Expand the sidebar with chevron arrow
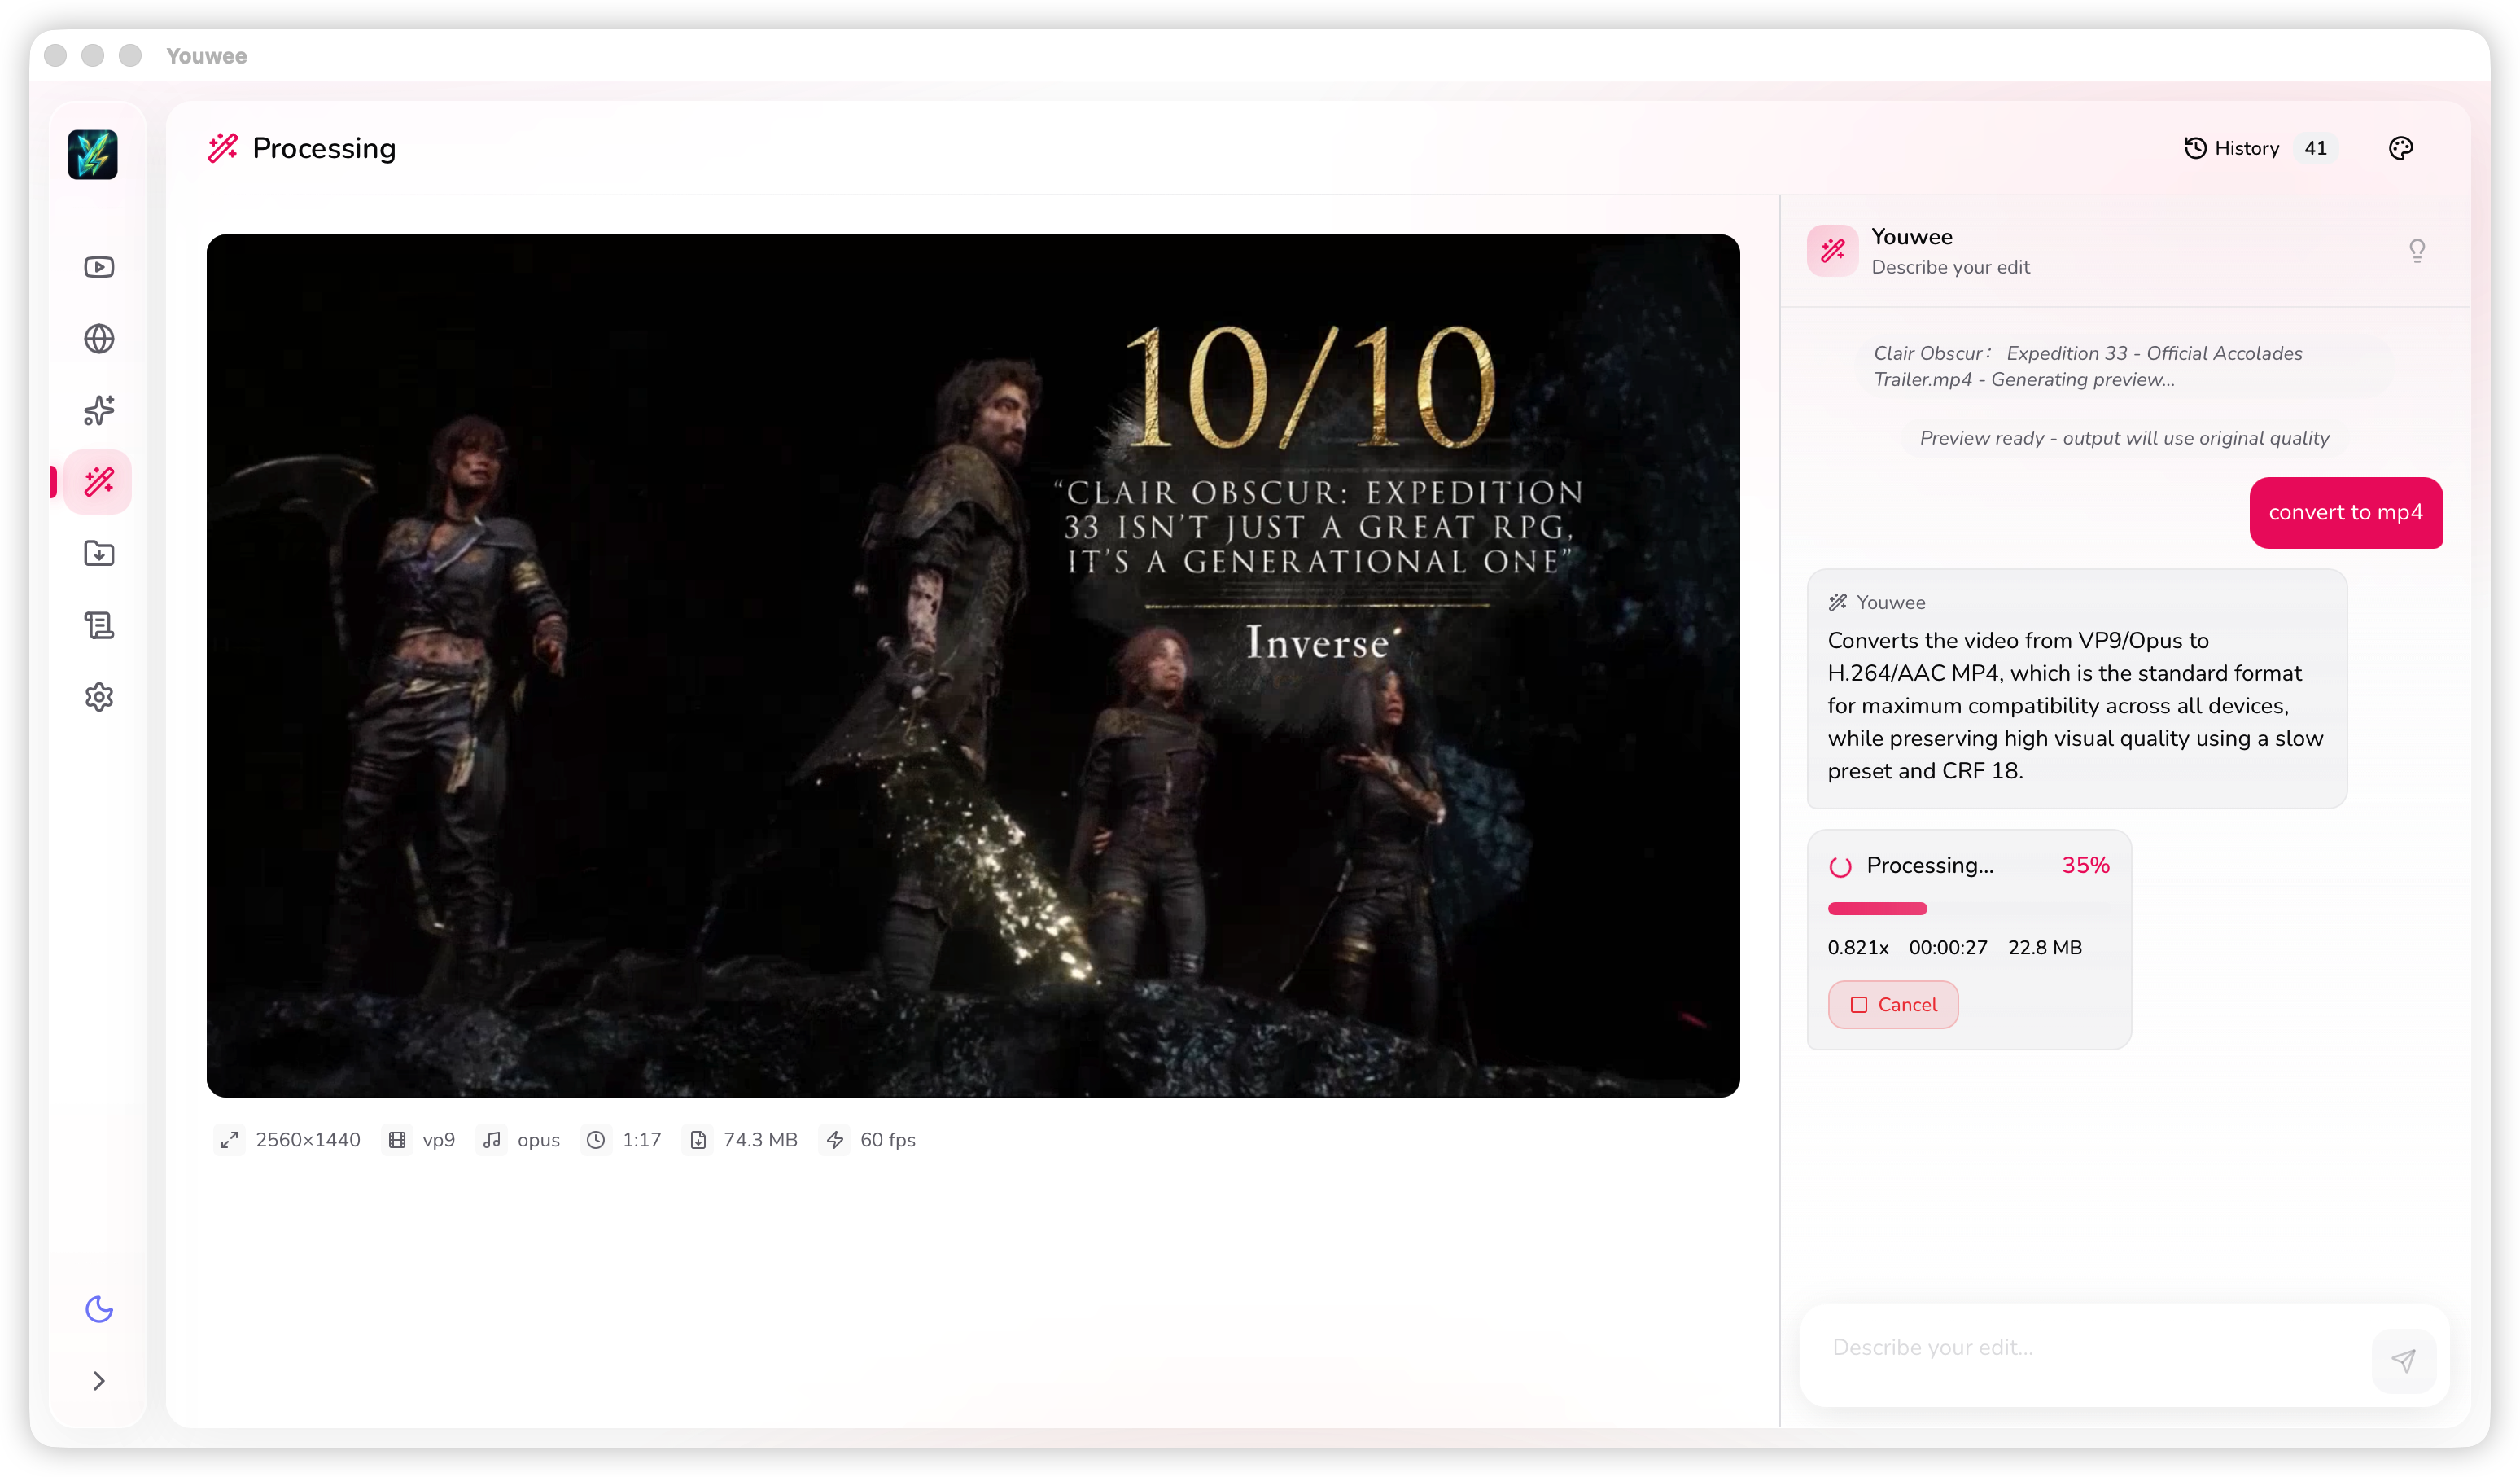The image size is (2520, 1477). click(x=99, y=1380)
